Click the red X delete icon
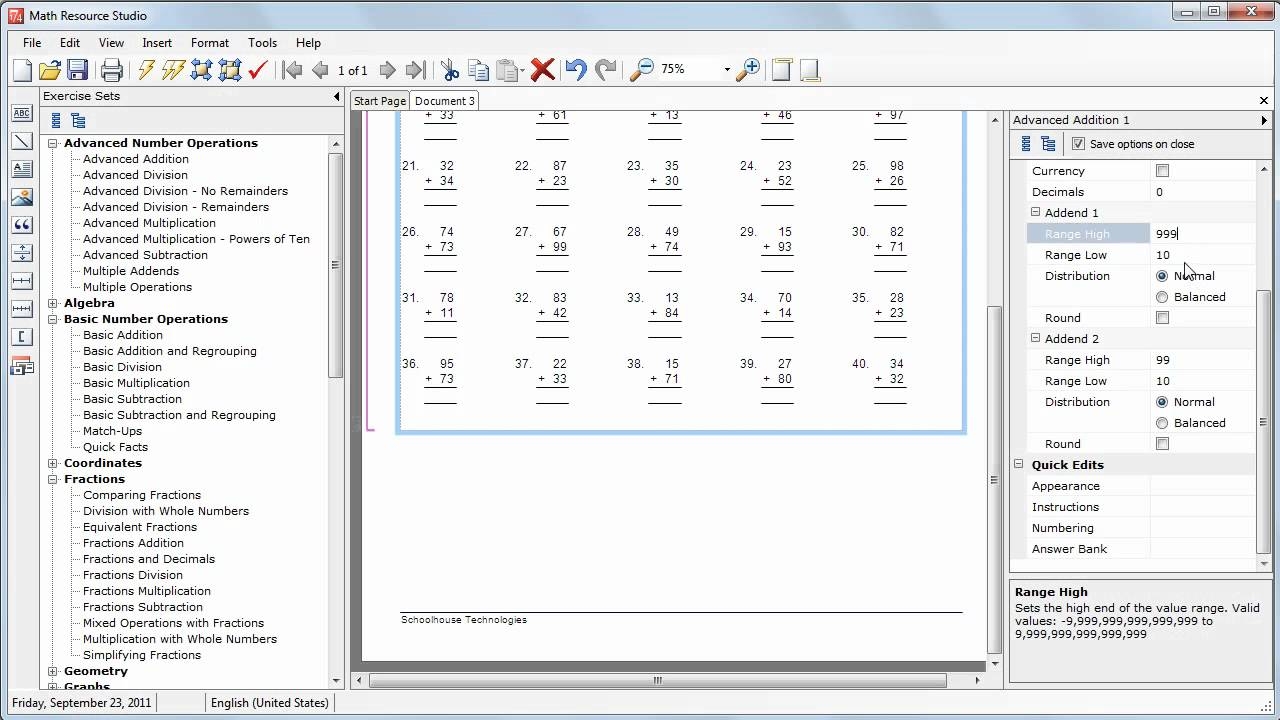Viewport: 1280px width, 720px height. [542, 70]
